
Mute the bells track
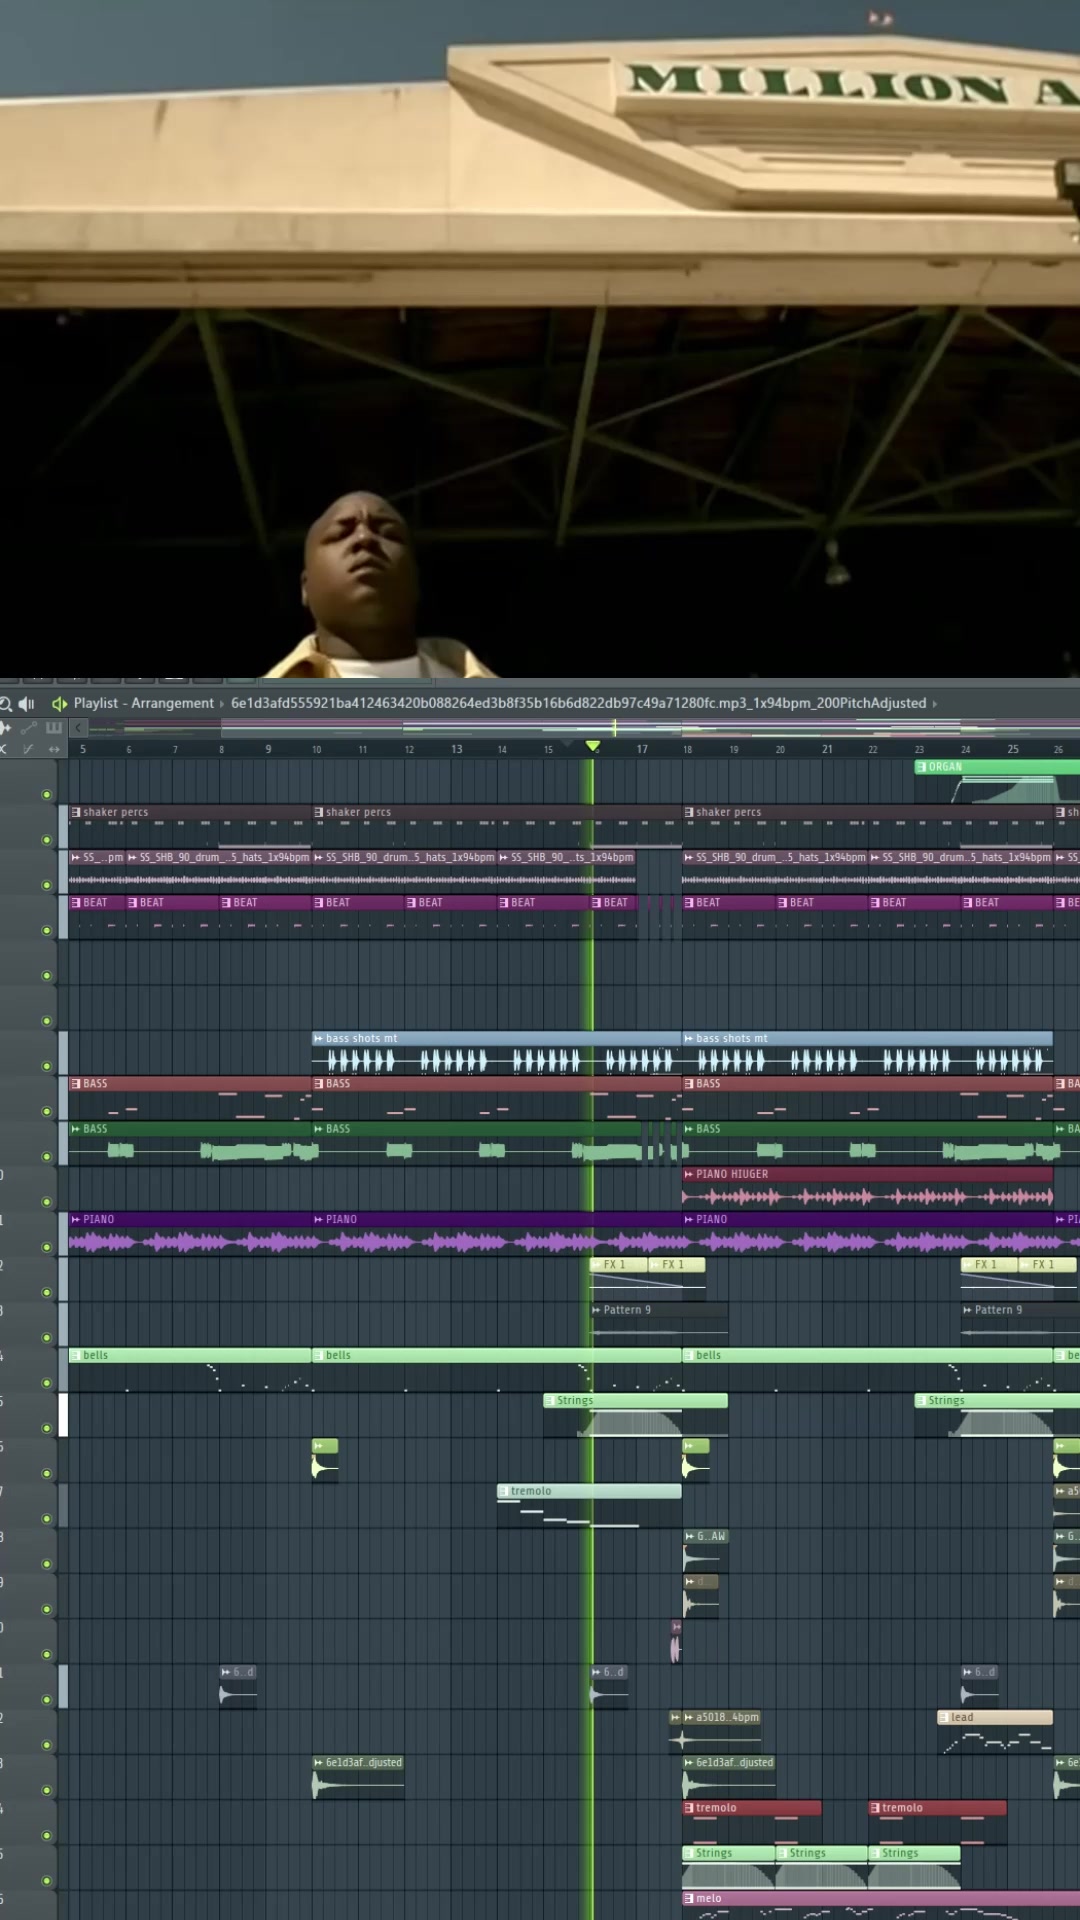46,1383
